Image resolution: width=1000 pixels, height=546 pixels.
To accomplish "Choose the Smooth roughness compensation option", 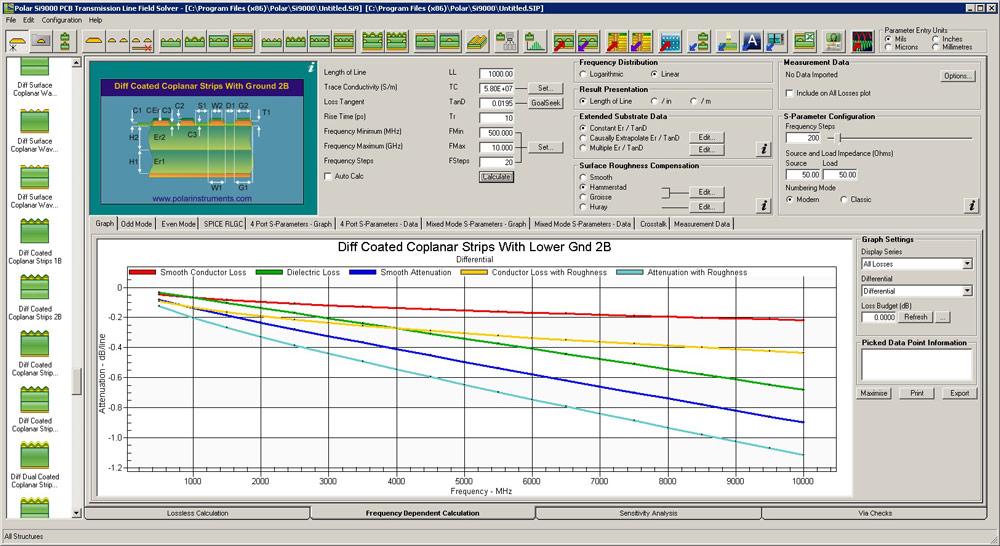I will pyautogui.click(x=583, y=177).
